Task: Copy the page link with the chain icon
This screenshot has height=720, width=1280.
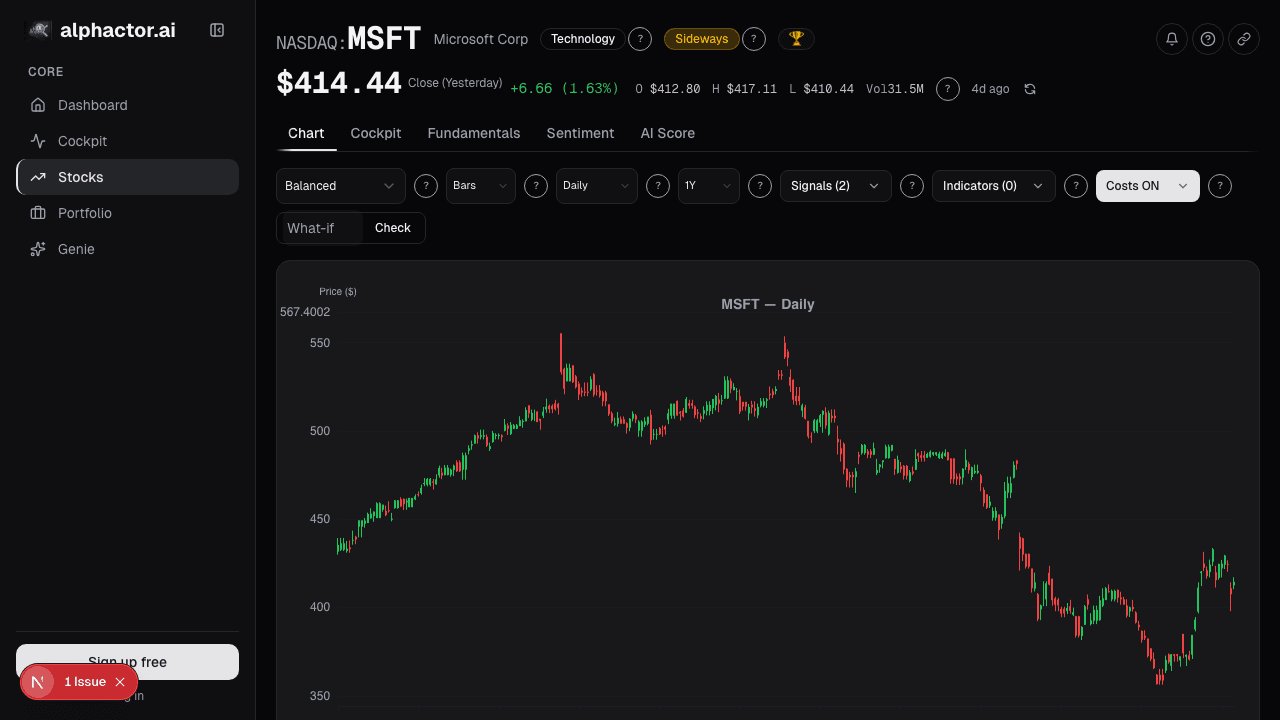Action: [x=1244, y=39]
